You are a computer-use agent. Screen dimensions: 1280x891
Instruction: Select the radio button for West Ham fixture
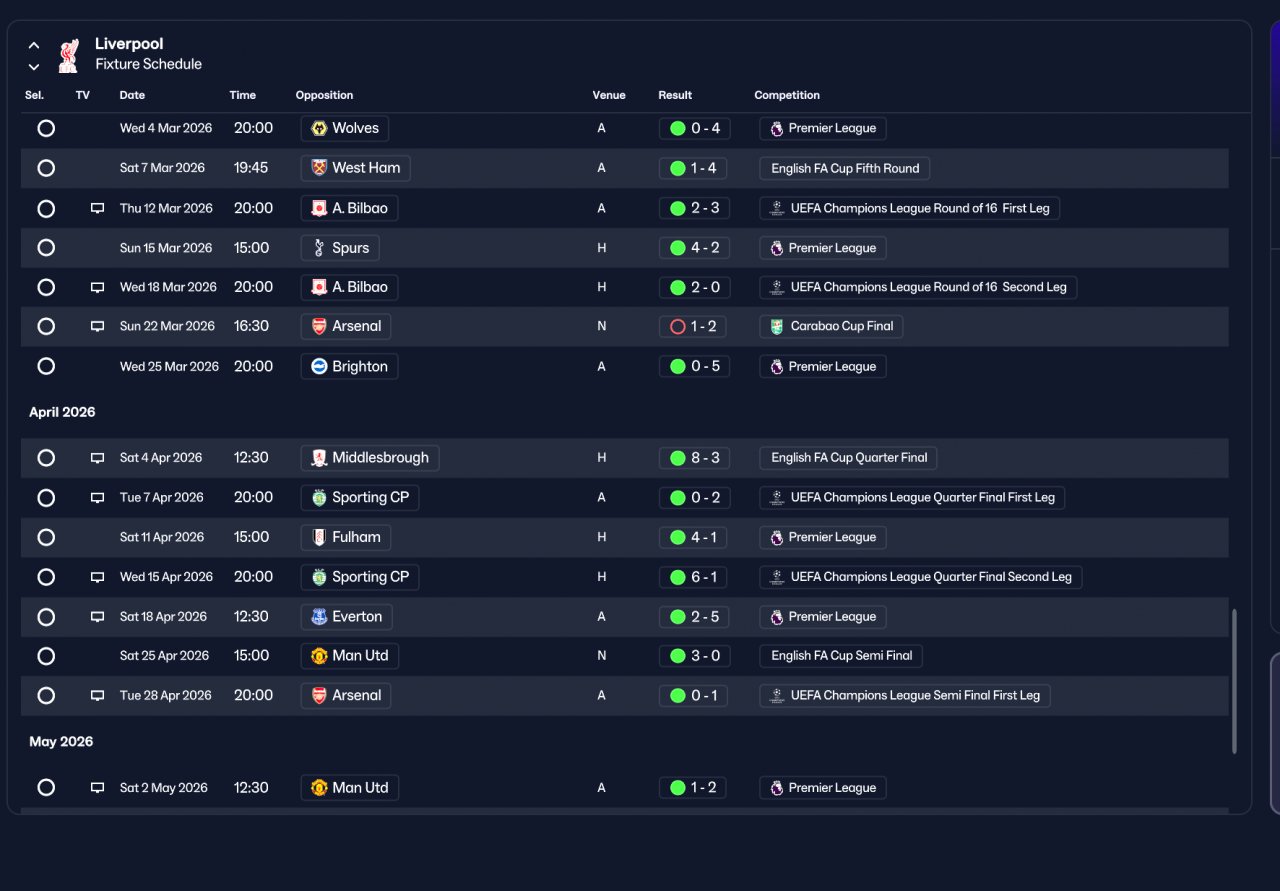pos(46,168)
